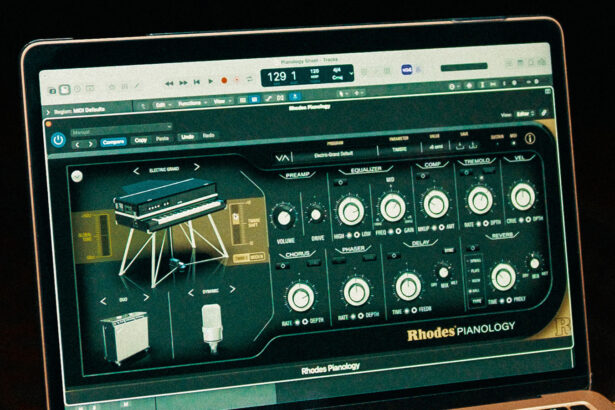Open the Functions menu
Viewport: 615px width, 410px height.
[x=191, y=104]
